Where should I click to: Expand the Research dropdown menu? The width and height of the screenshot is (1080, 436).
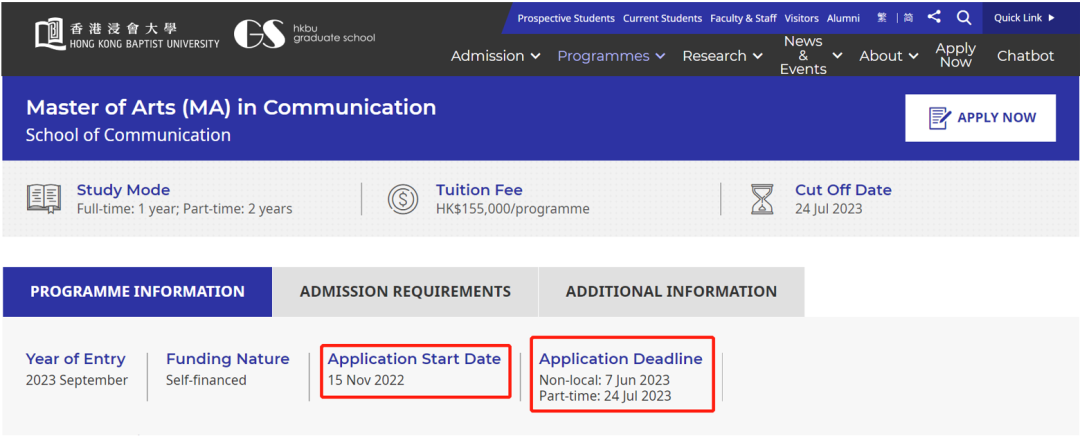[722, 56]
